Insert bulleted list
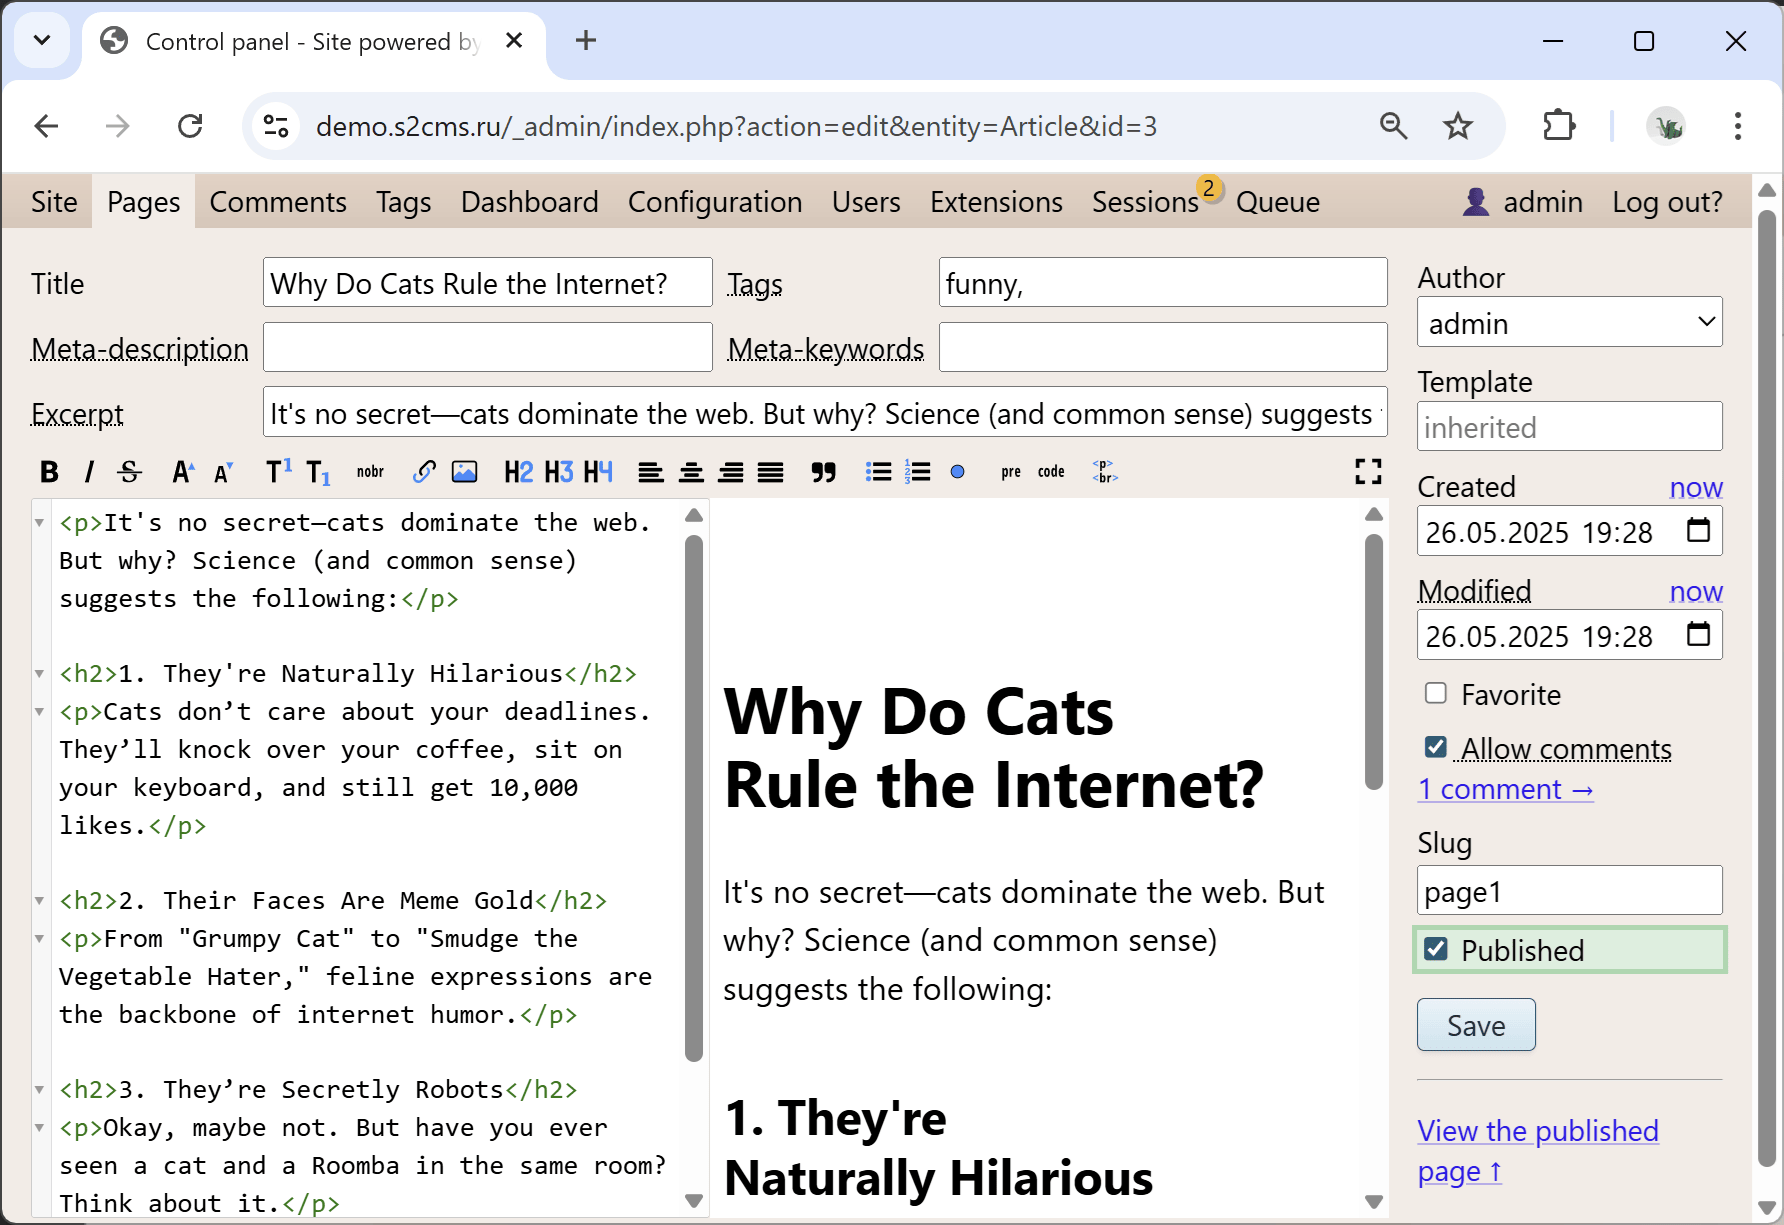Viewport: 1784px width, 1225px height. point(878,472)
